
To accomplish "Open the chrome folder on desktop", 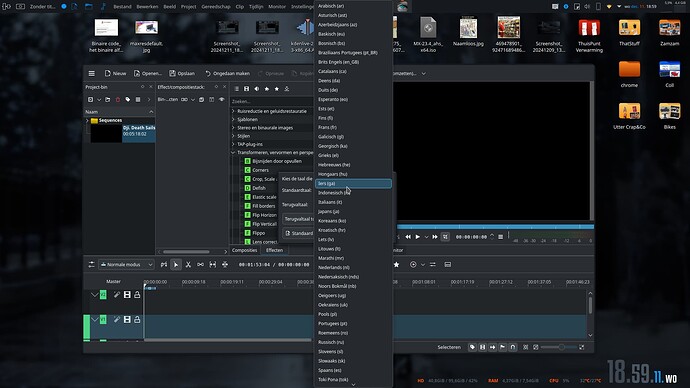I will pyautogui.click(x=629, y=74).
